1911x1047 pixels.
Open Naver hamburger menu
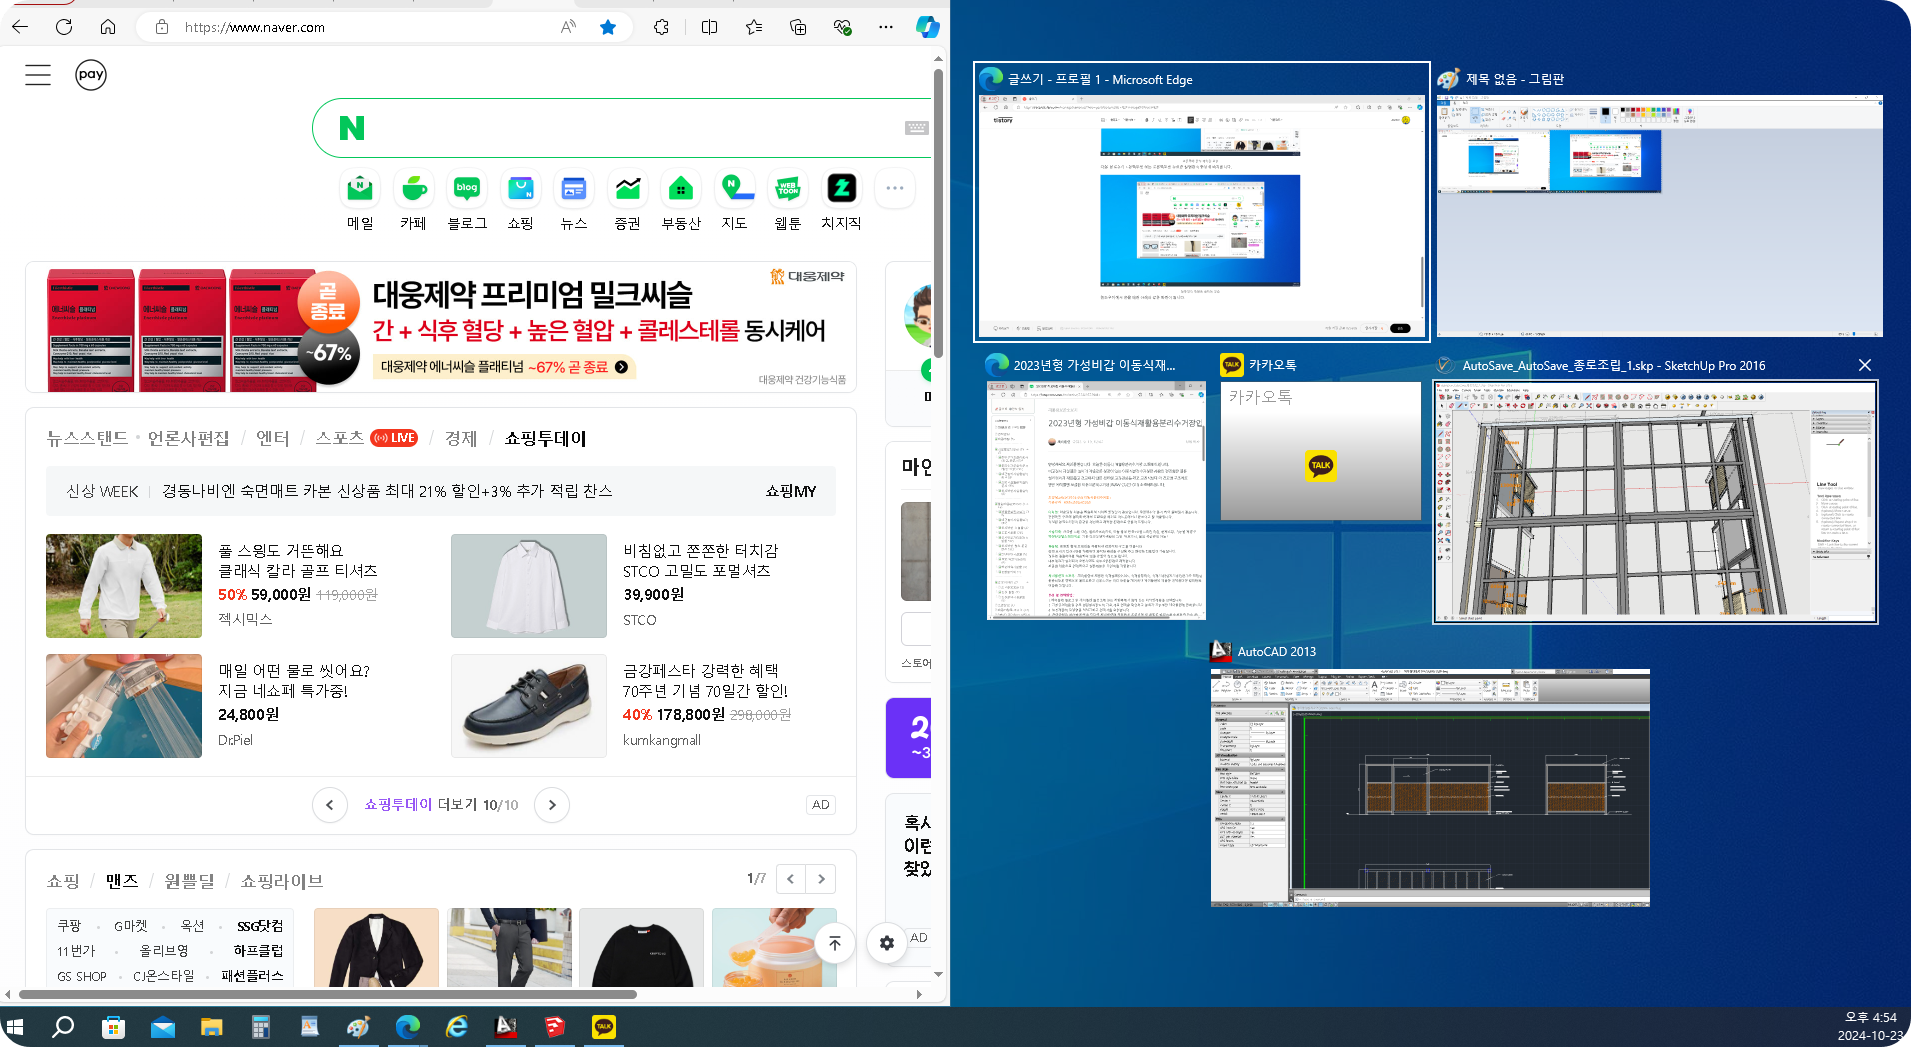coord(38,75)
